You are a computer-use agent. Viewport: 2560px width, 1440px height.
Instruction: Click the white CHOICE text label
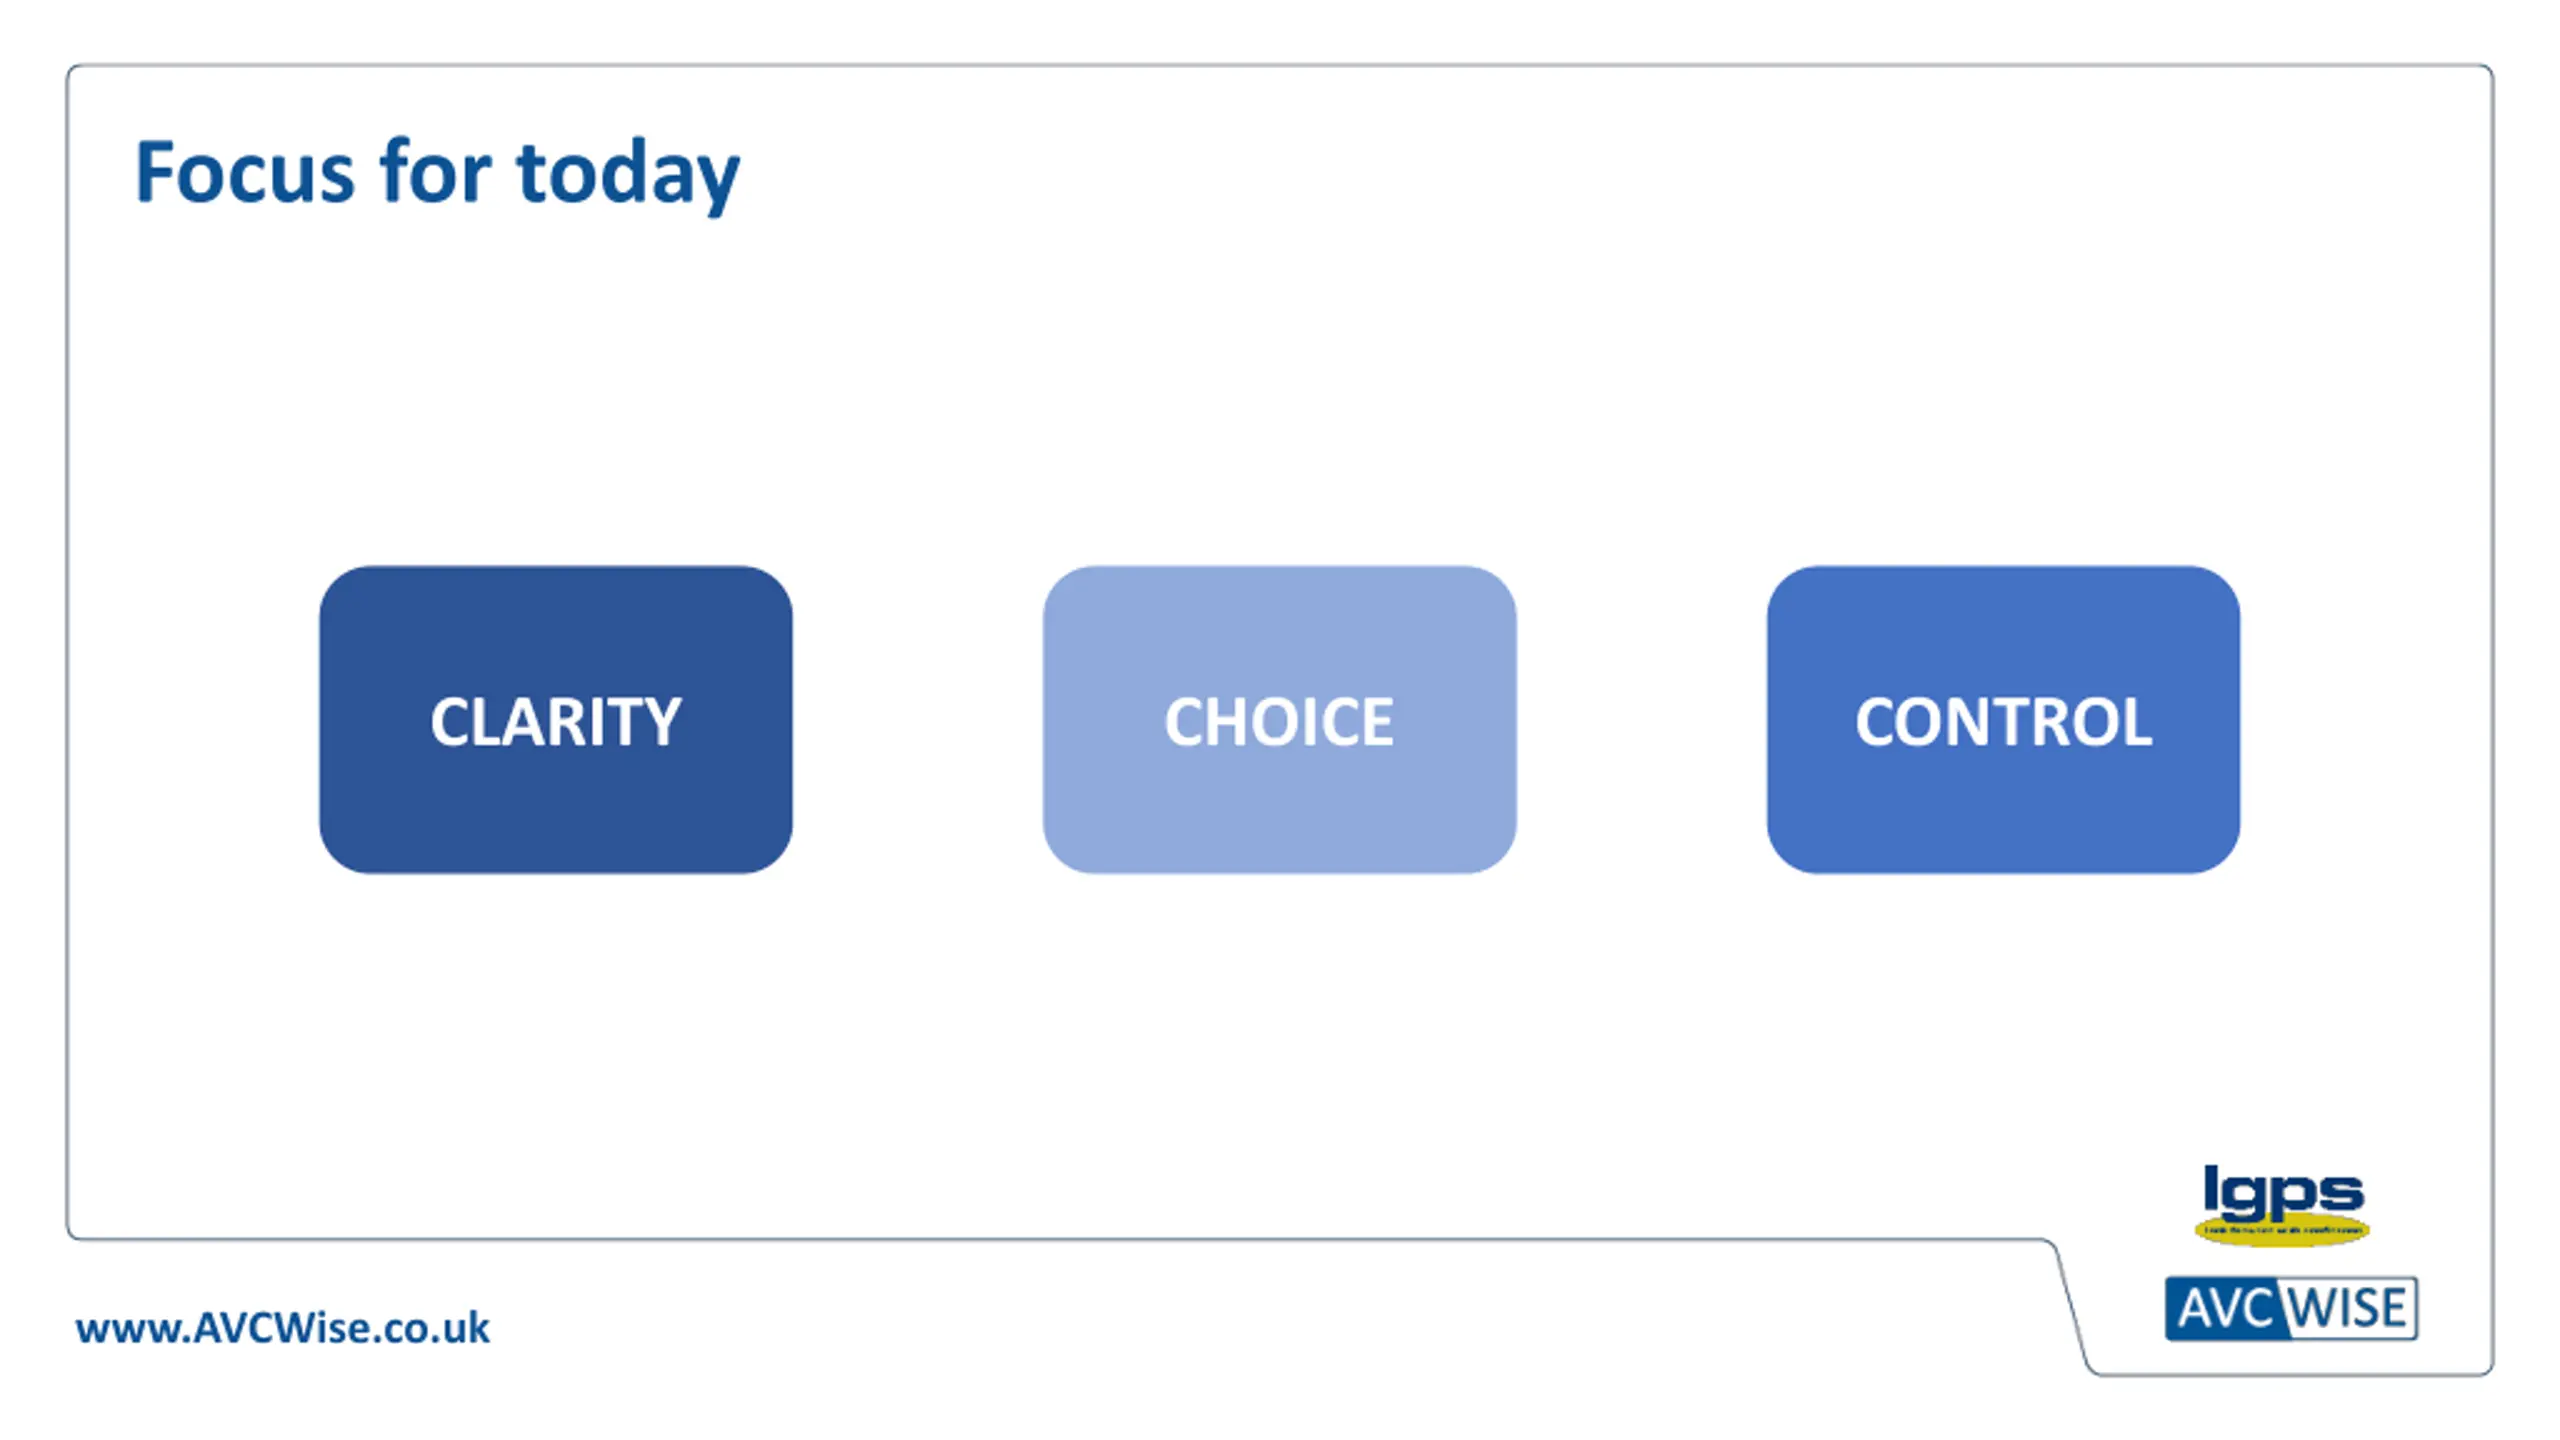pos(1279,722)
